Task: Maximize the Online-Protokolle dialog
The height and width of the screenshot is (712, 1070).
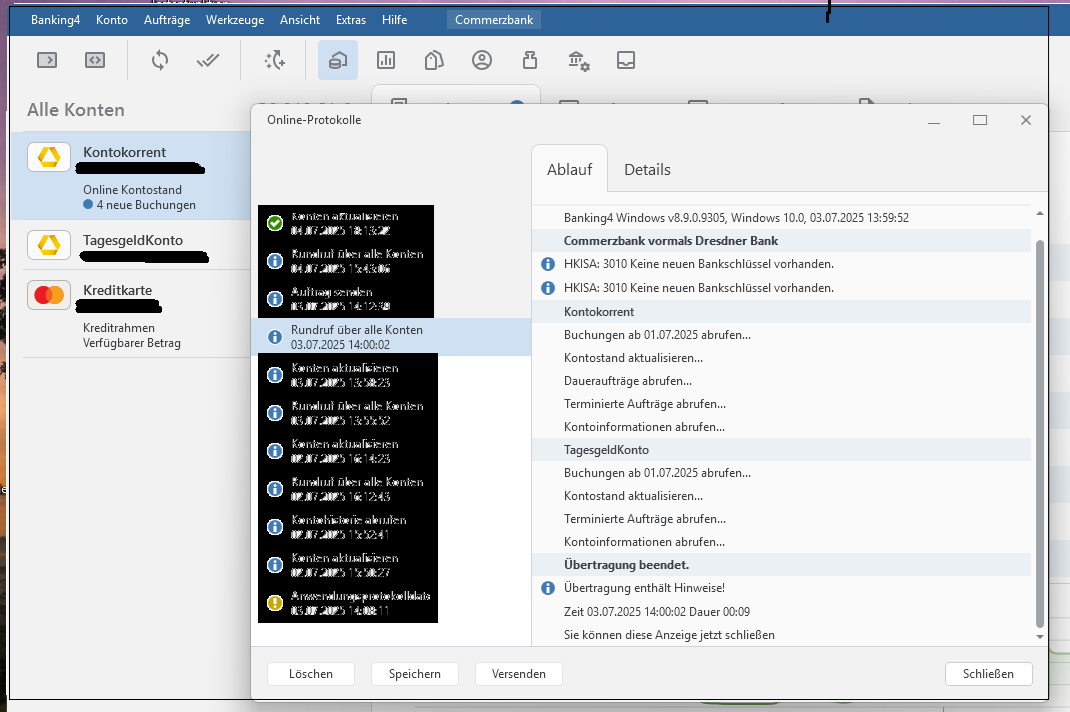Action: coord(980,120)
